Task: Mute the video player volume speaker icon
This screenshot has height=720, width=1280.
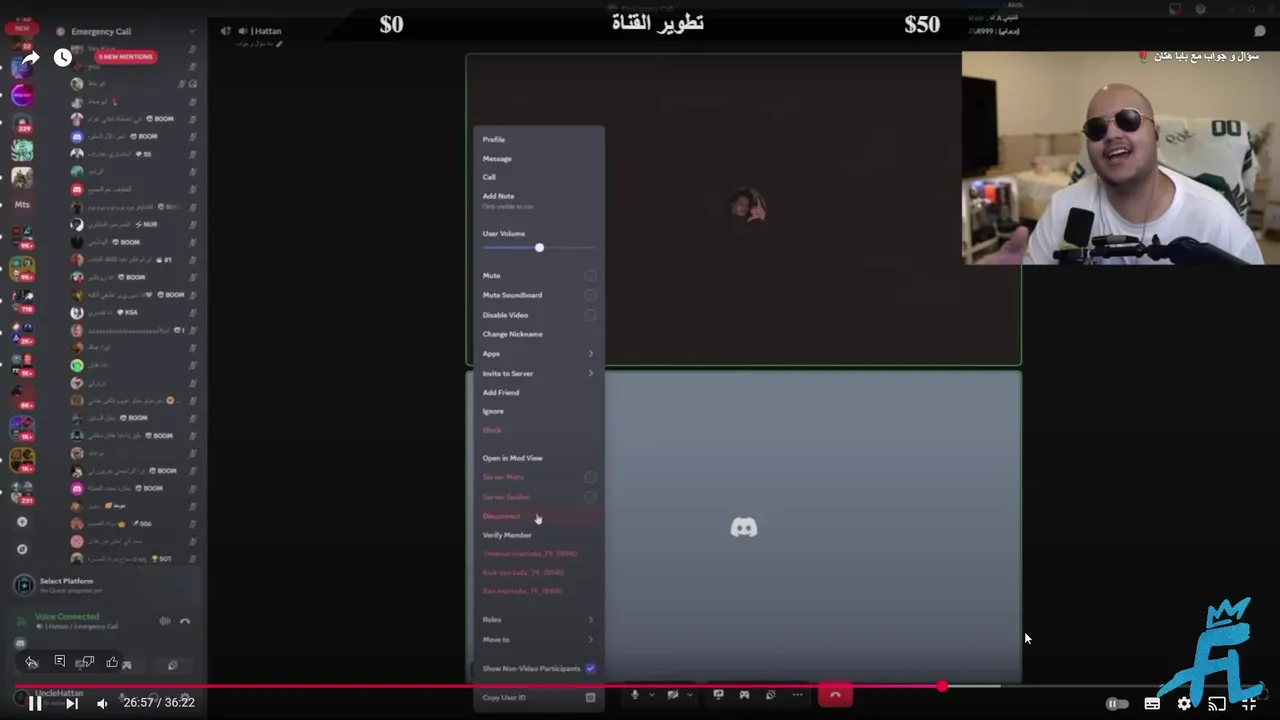Action: 102,703
